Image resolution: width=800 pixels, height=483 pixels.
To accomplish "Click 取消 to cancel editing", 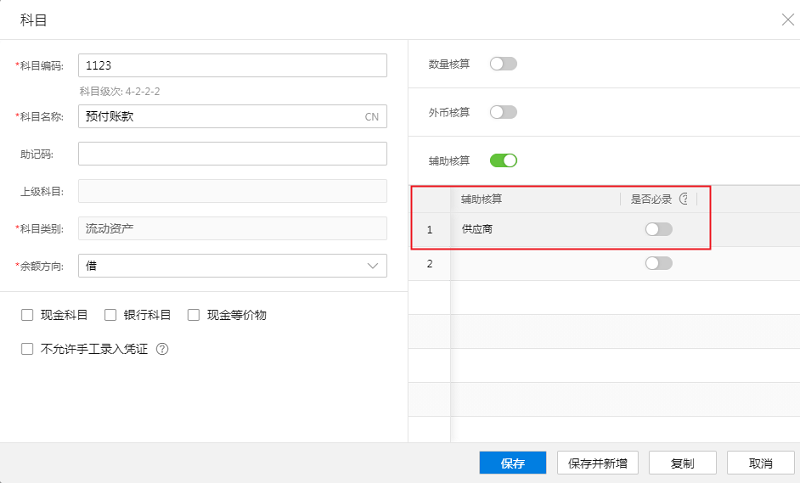I will 760,463.
